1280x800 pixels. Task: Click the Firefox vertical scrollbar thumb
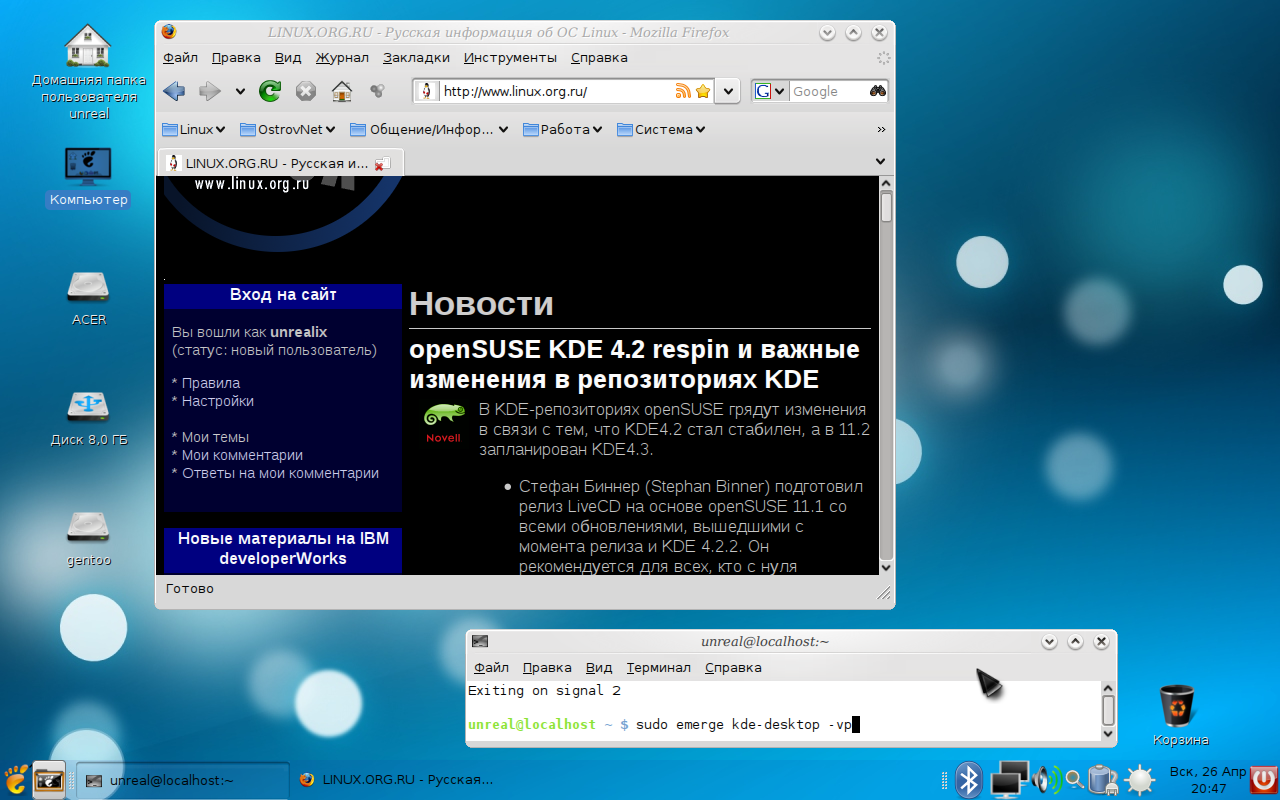pos(886,208)
